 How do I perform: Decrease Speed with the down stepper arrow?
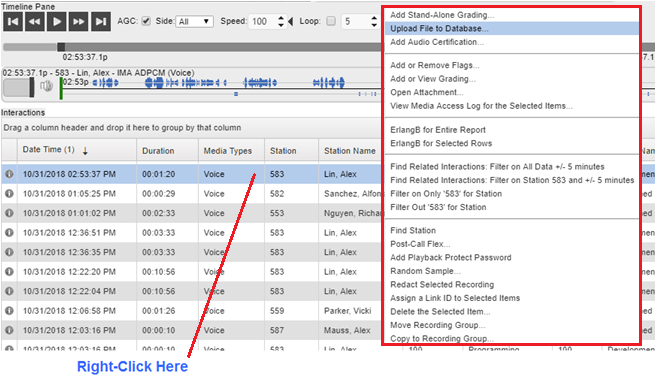(x=281, y=25)
